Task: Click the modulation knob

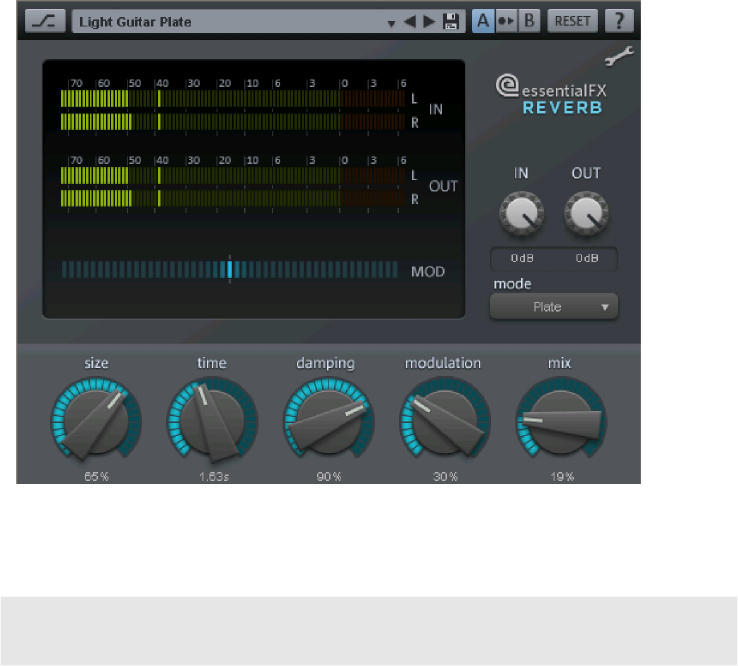Action: pyautogui.click(x=445, y=419)
